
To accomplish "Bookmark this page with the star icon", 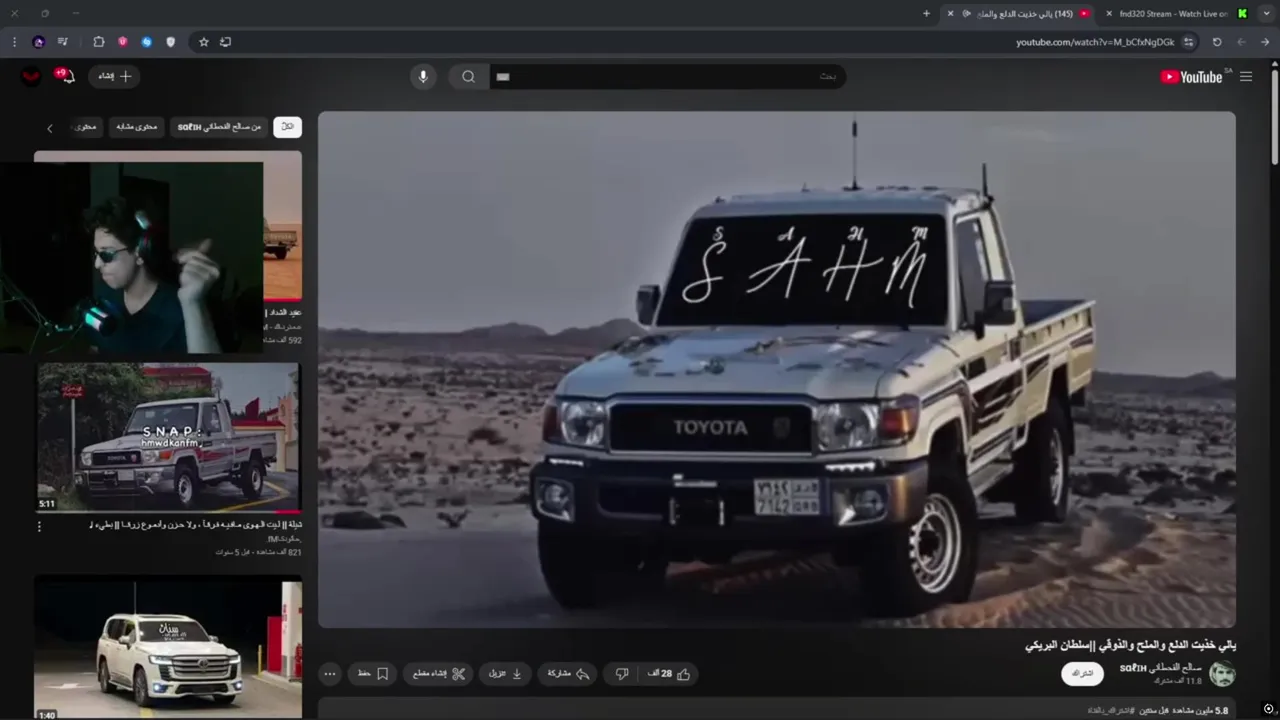I will pyautogui.click(x=204, y=42).
